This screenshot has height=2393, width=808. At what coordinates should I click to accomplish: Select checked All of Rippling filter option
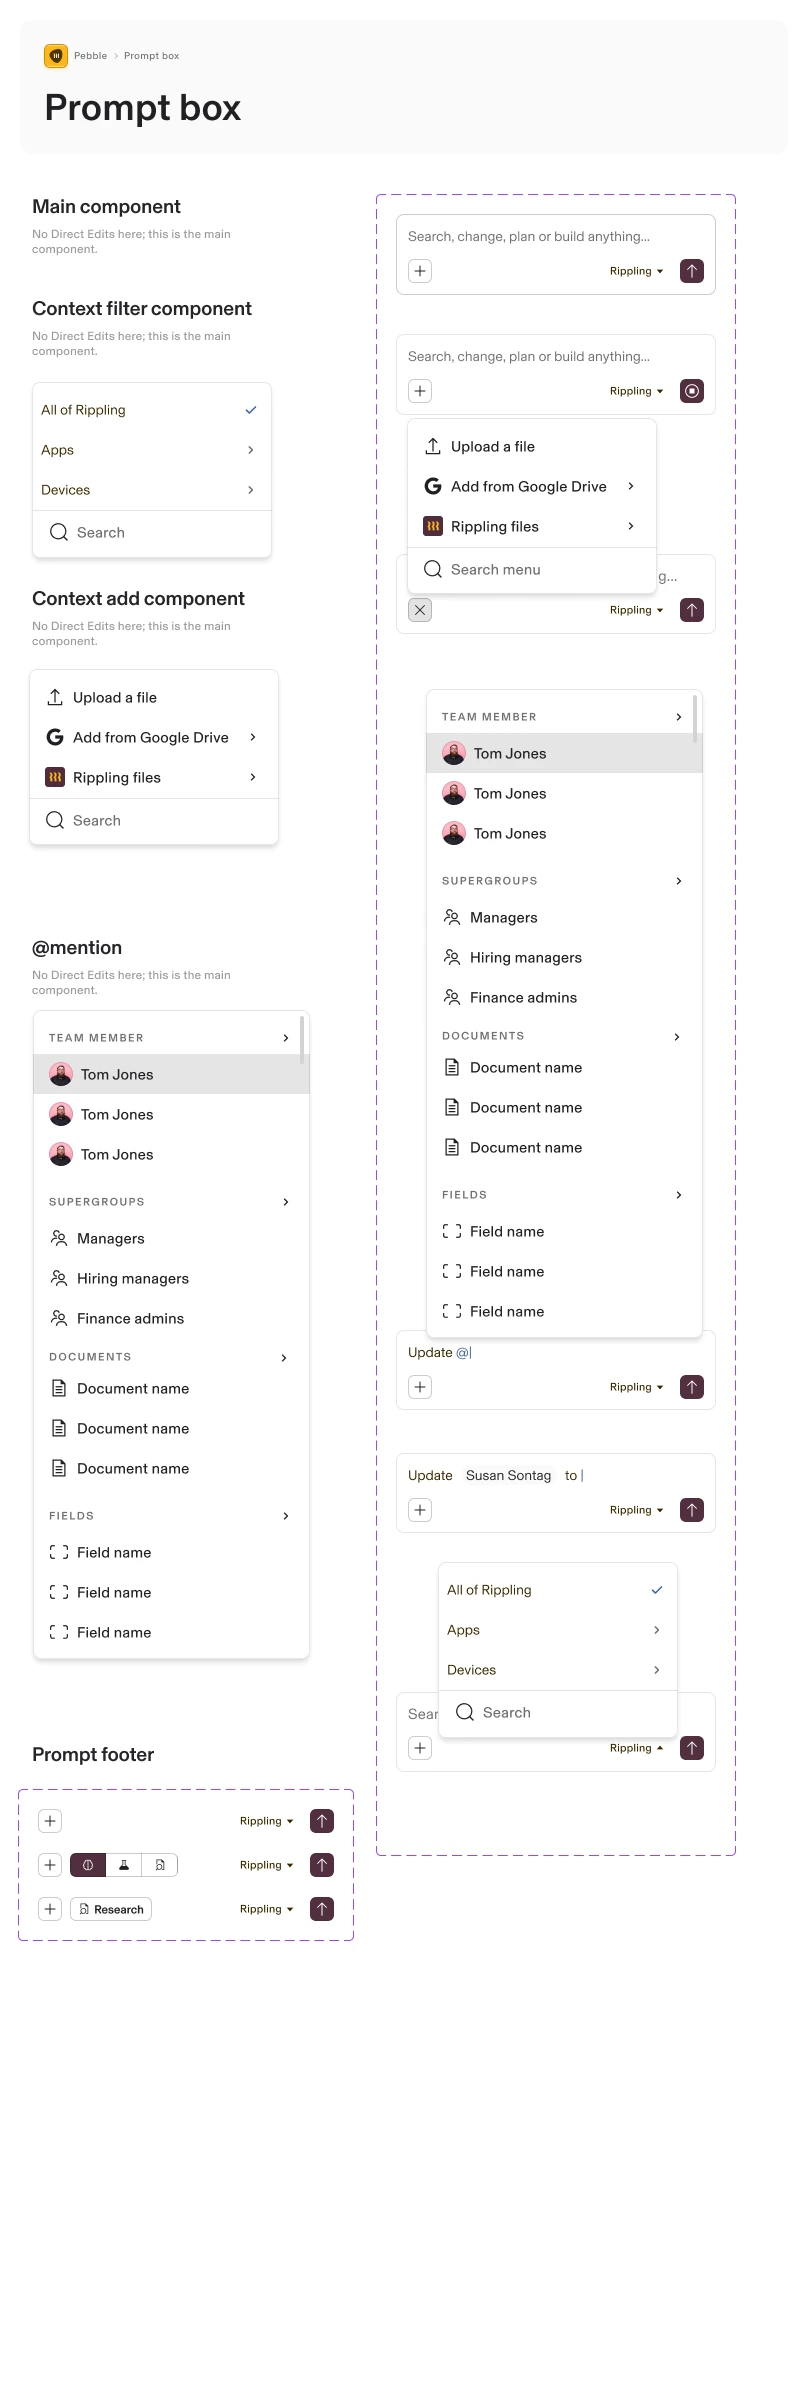click(151, 410)
